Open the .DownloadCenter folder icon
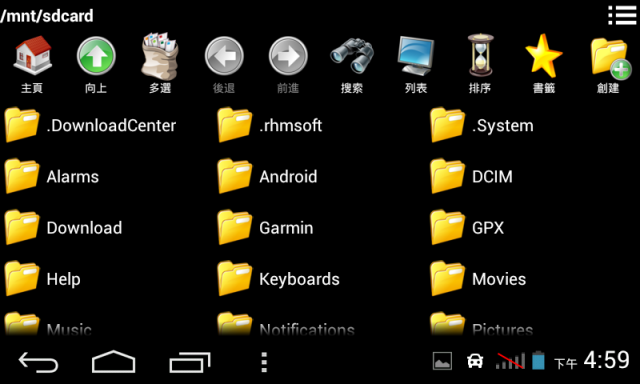This screenshot has height=384, width=640. [x=22, y=125]
